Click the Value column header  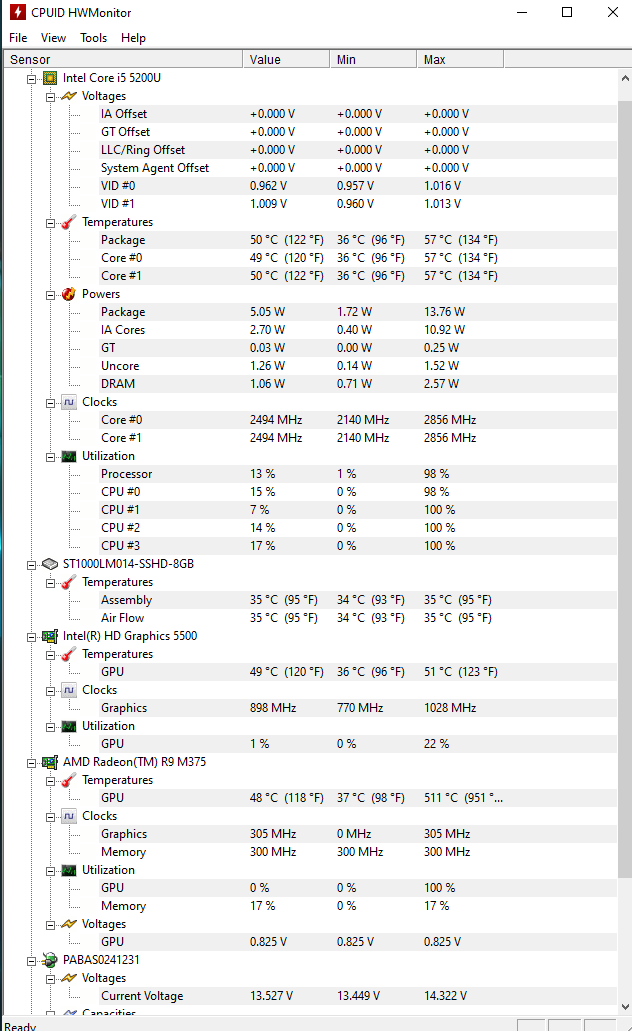click(x=286, y=59)
